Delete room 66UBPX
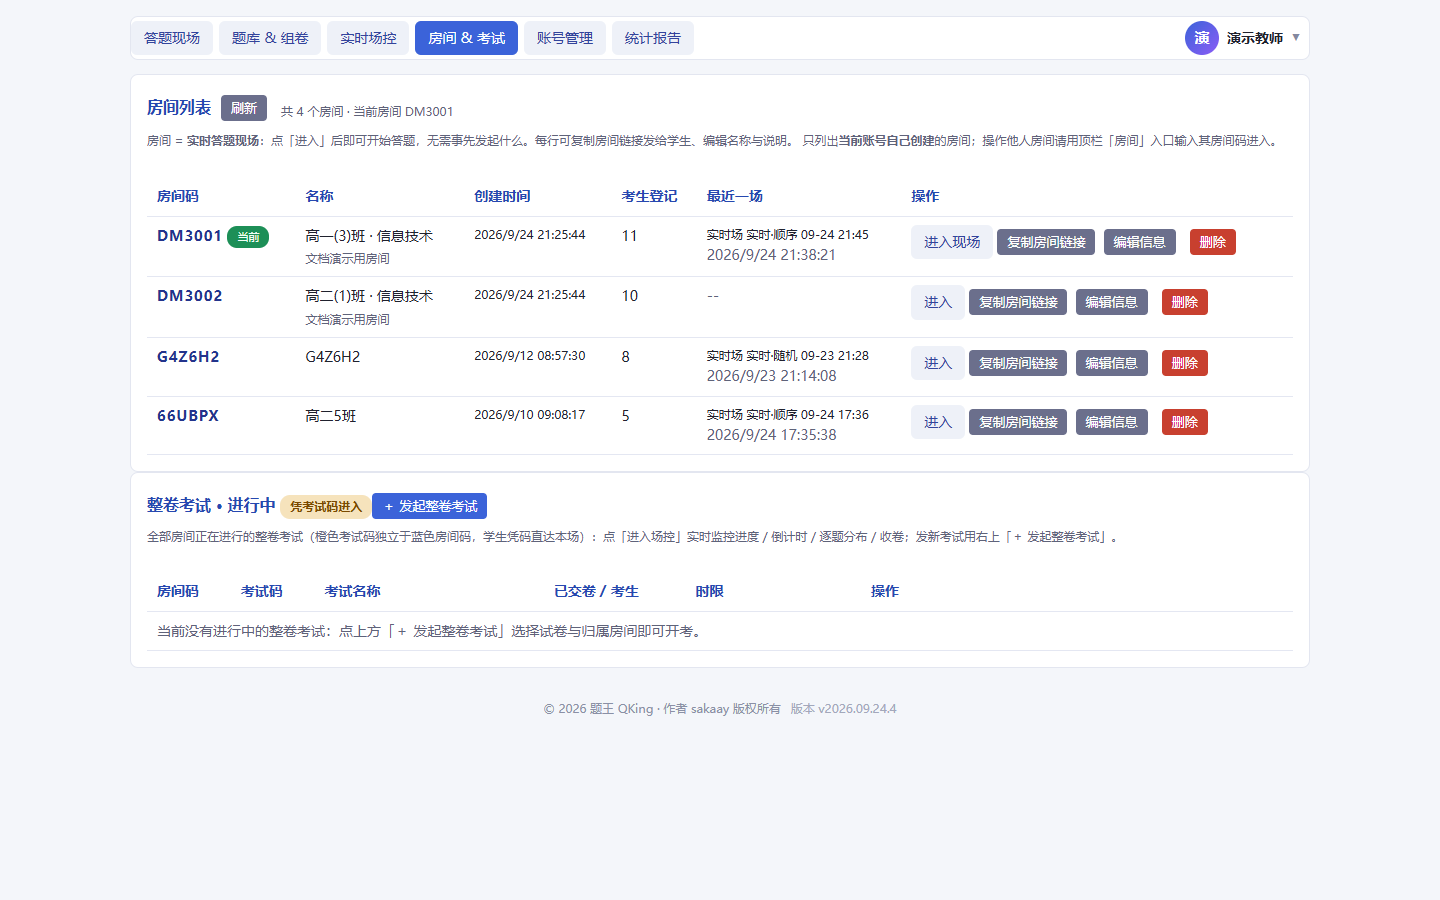Viewport: 1440px width, 900px height. pyautogui.click(x=1185, y=422)
